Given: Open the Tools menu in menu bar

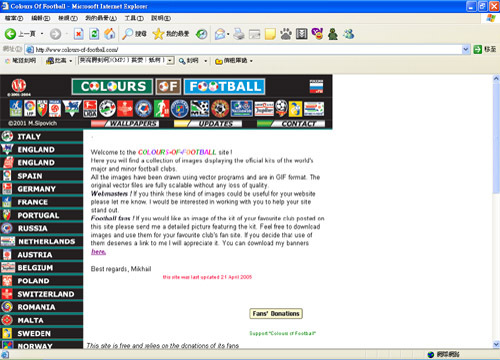Looking at the screenshot, I should [x=134, y=18].
